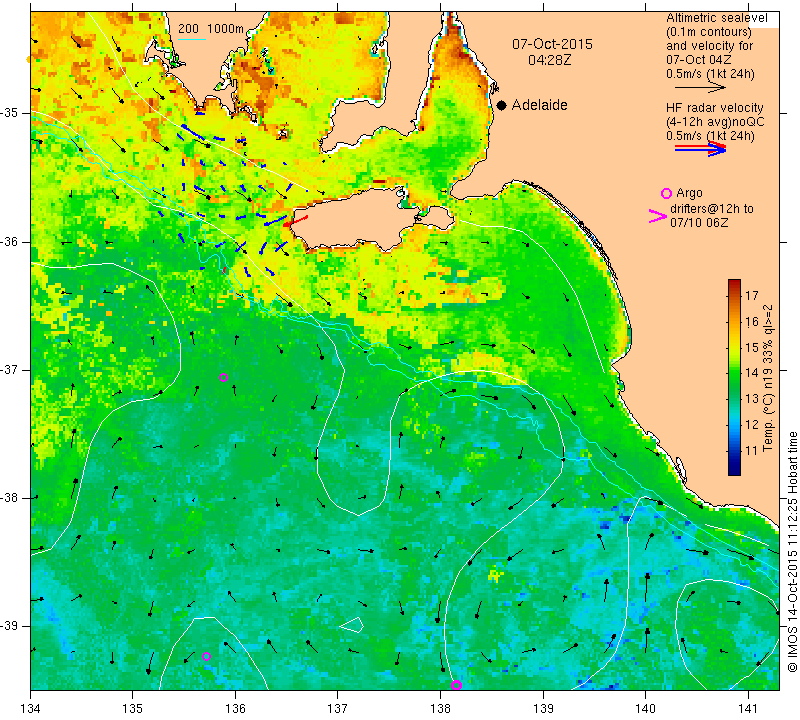This screenshot has height=720, width=800.
Task: Click the date text 07-Oct-2015
Action: [553, 44]
